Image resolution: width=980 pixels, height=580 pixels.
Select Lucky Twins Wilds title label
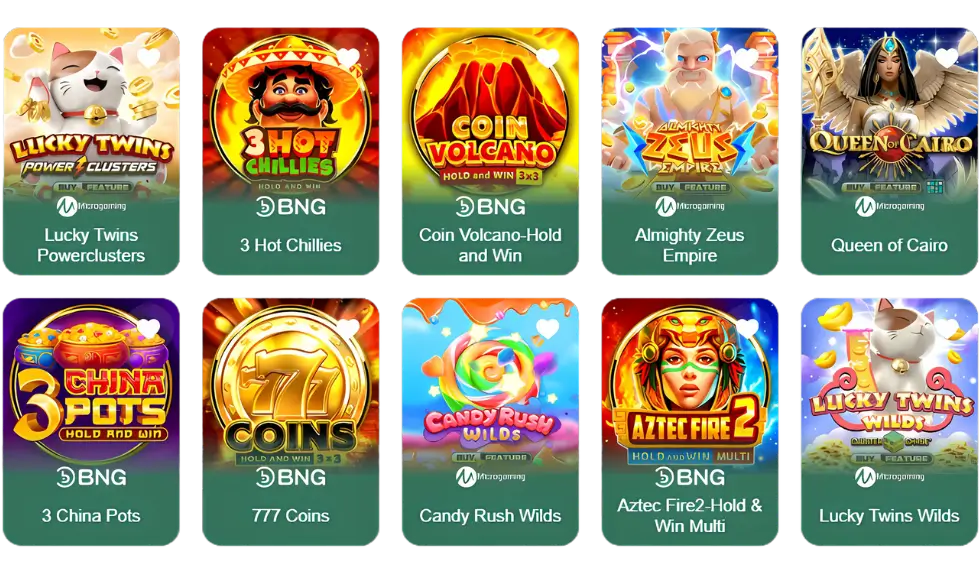tap(889, 516)
